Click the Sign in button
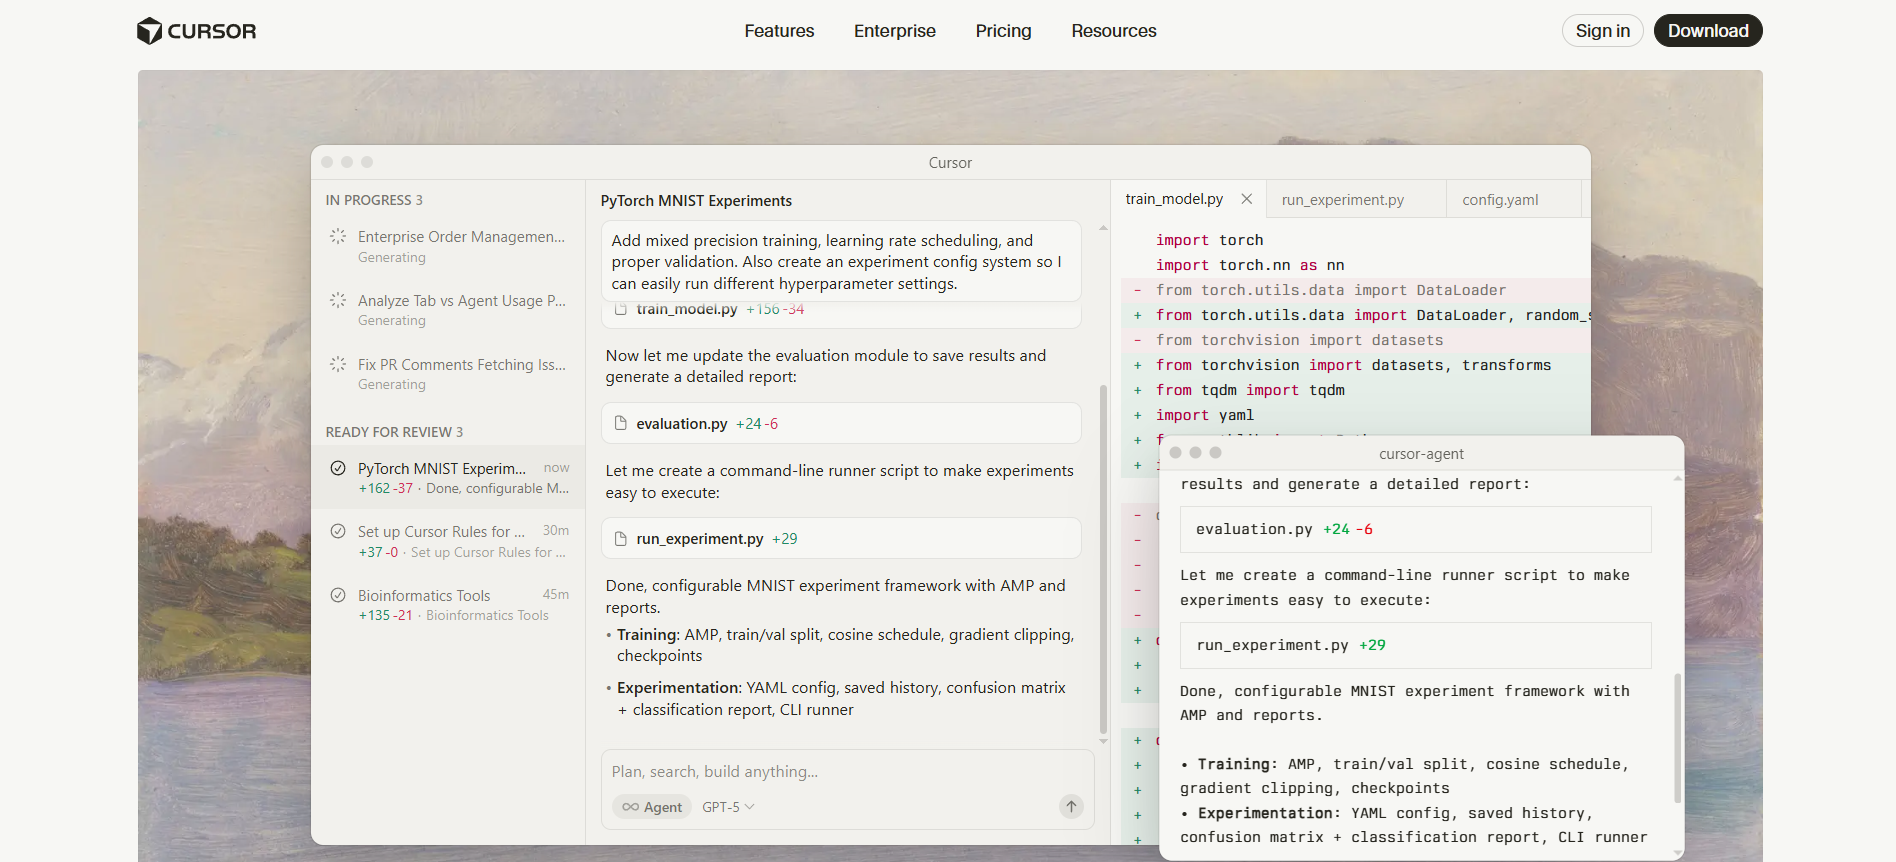This screenshot has width=1896, height=862. pyautogui.click(x=1602, y=31)
